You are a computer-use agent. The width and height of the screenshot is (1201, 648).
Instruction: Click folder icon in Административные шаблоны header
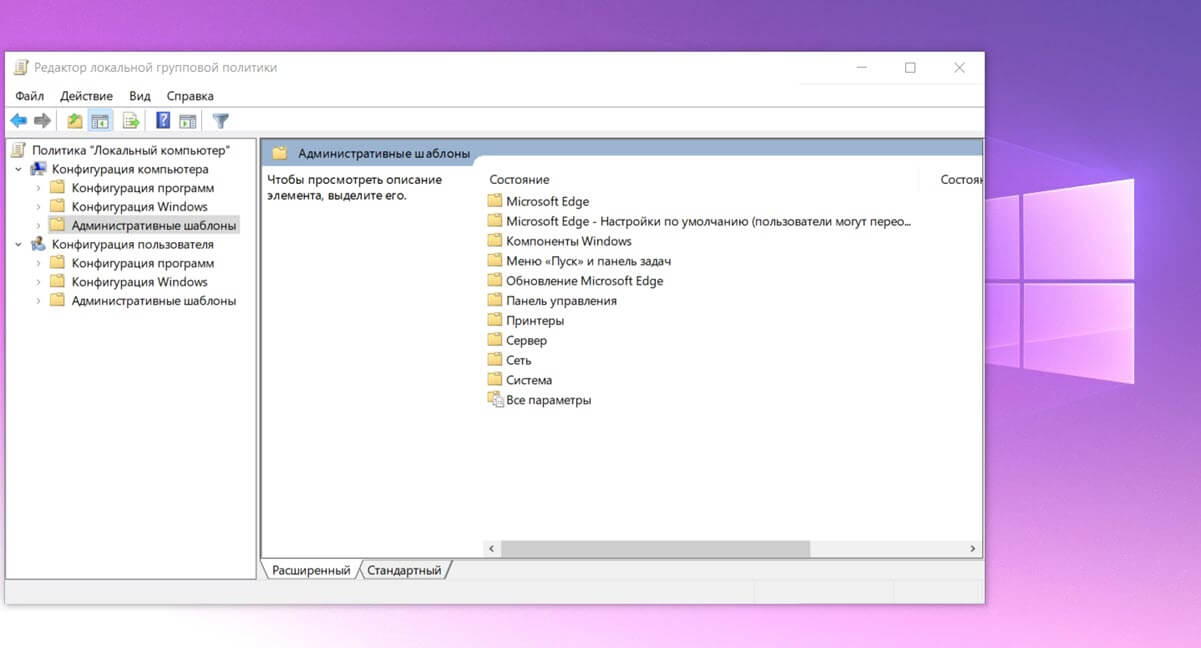point(280,154)
